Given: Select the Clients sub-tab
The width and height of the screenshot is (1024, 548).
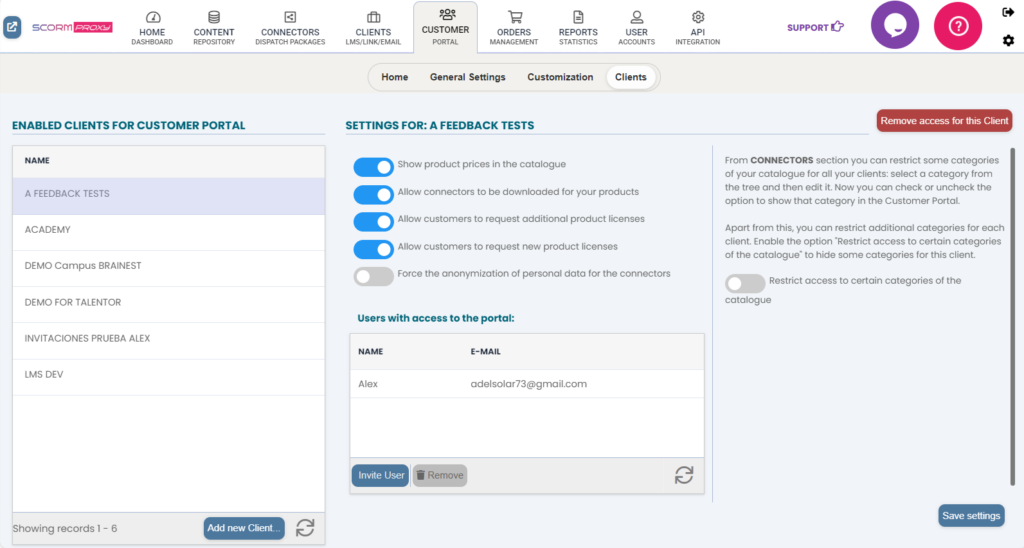Looking at the screenshot, I should (x=630, y=77).
